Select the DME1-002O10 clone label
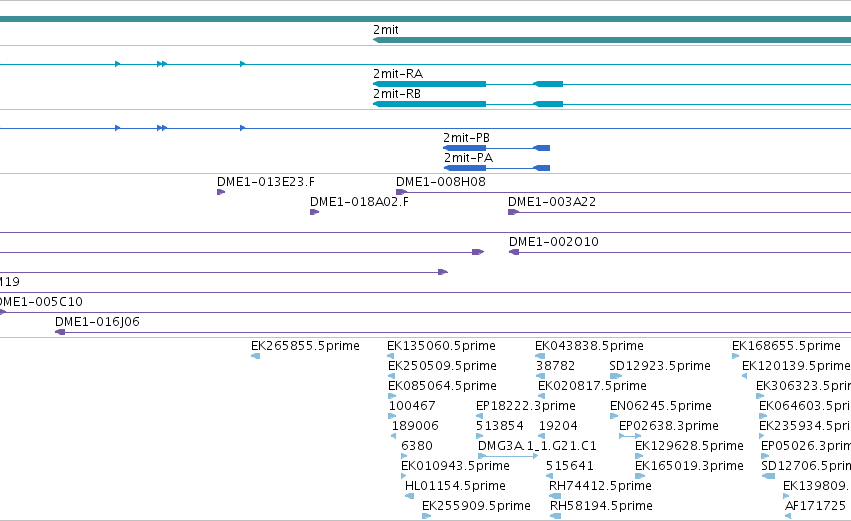This screenshot has height=521, width=851. click(554, 242)
